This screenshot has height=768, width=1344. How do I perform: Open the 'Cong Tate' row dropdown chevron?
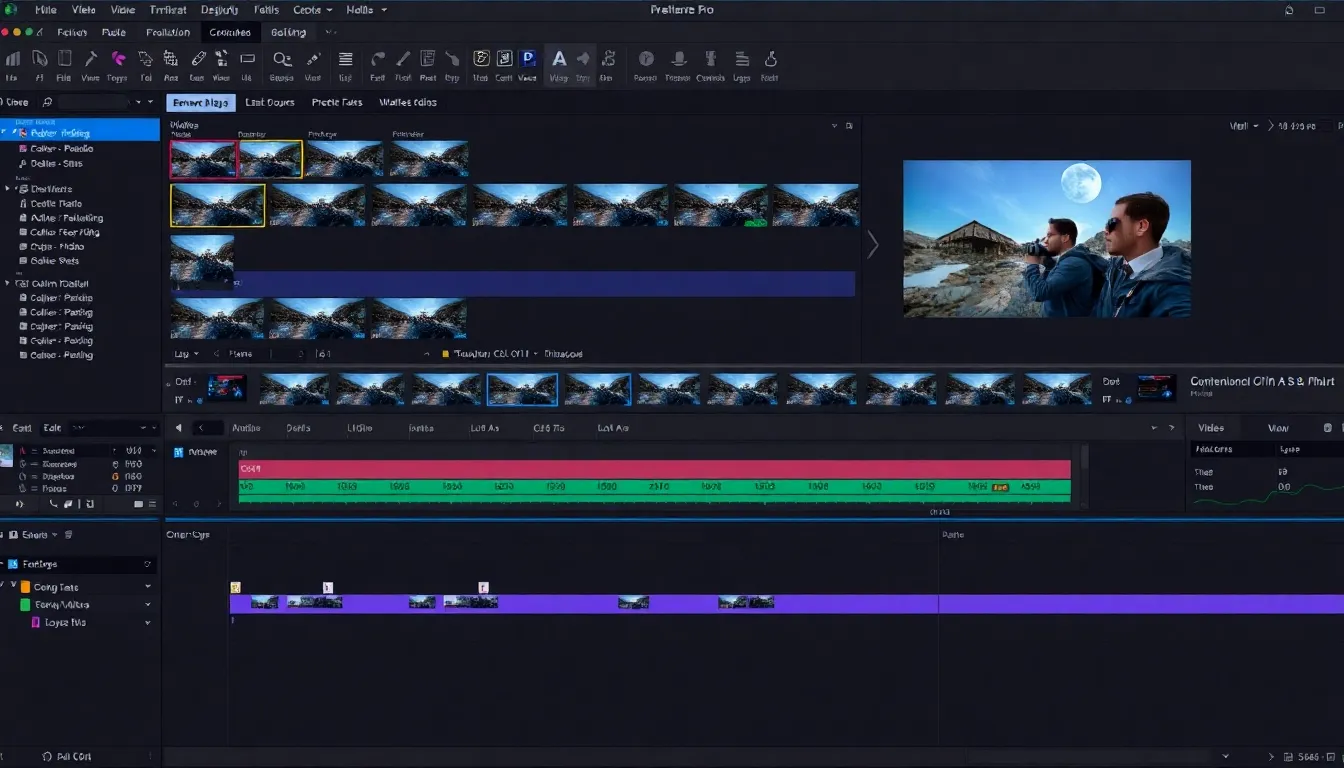click(148, 587)
